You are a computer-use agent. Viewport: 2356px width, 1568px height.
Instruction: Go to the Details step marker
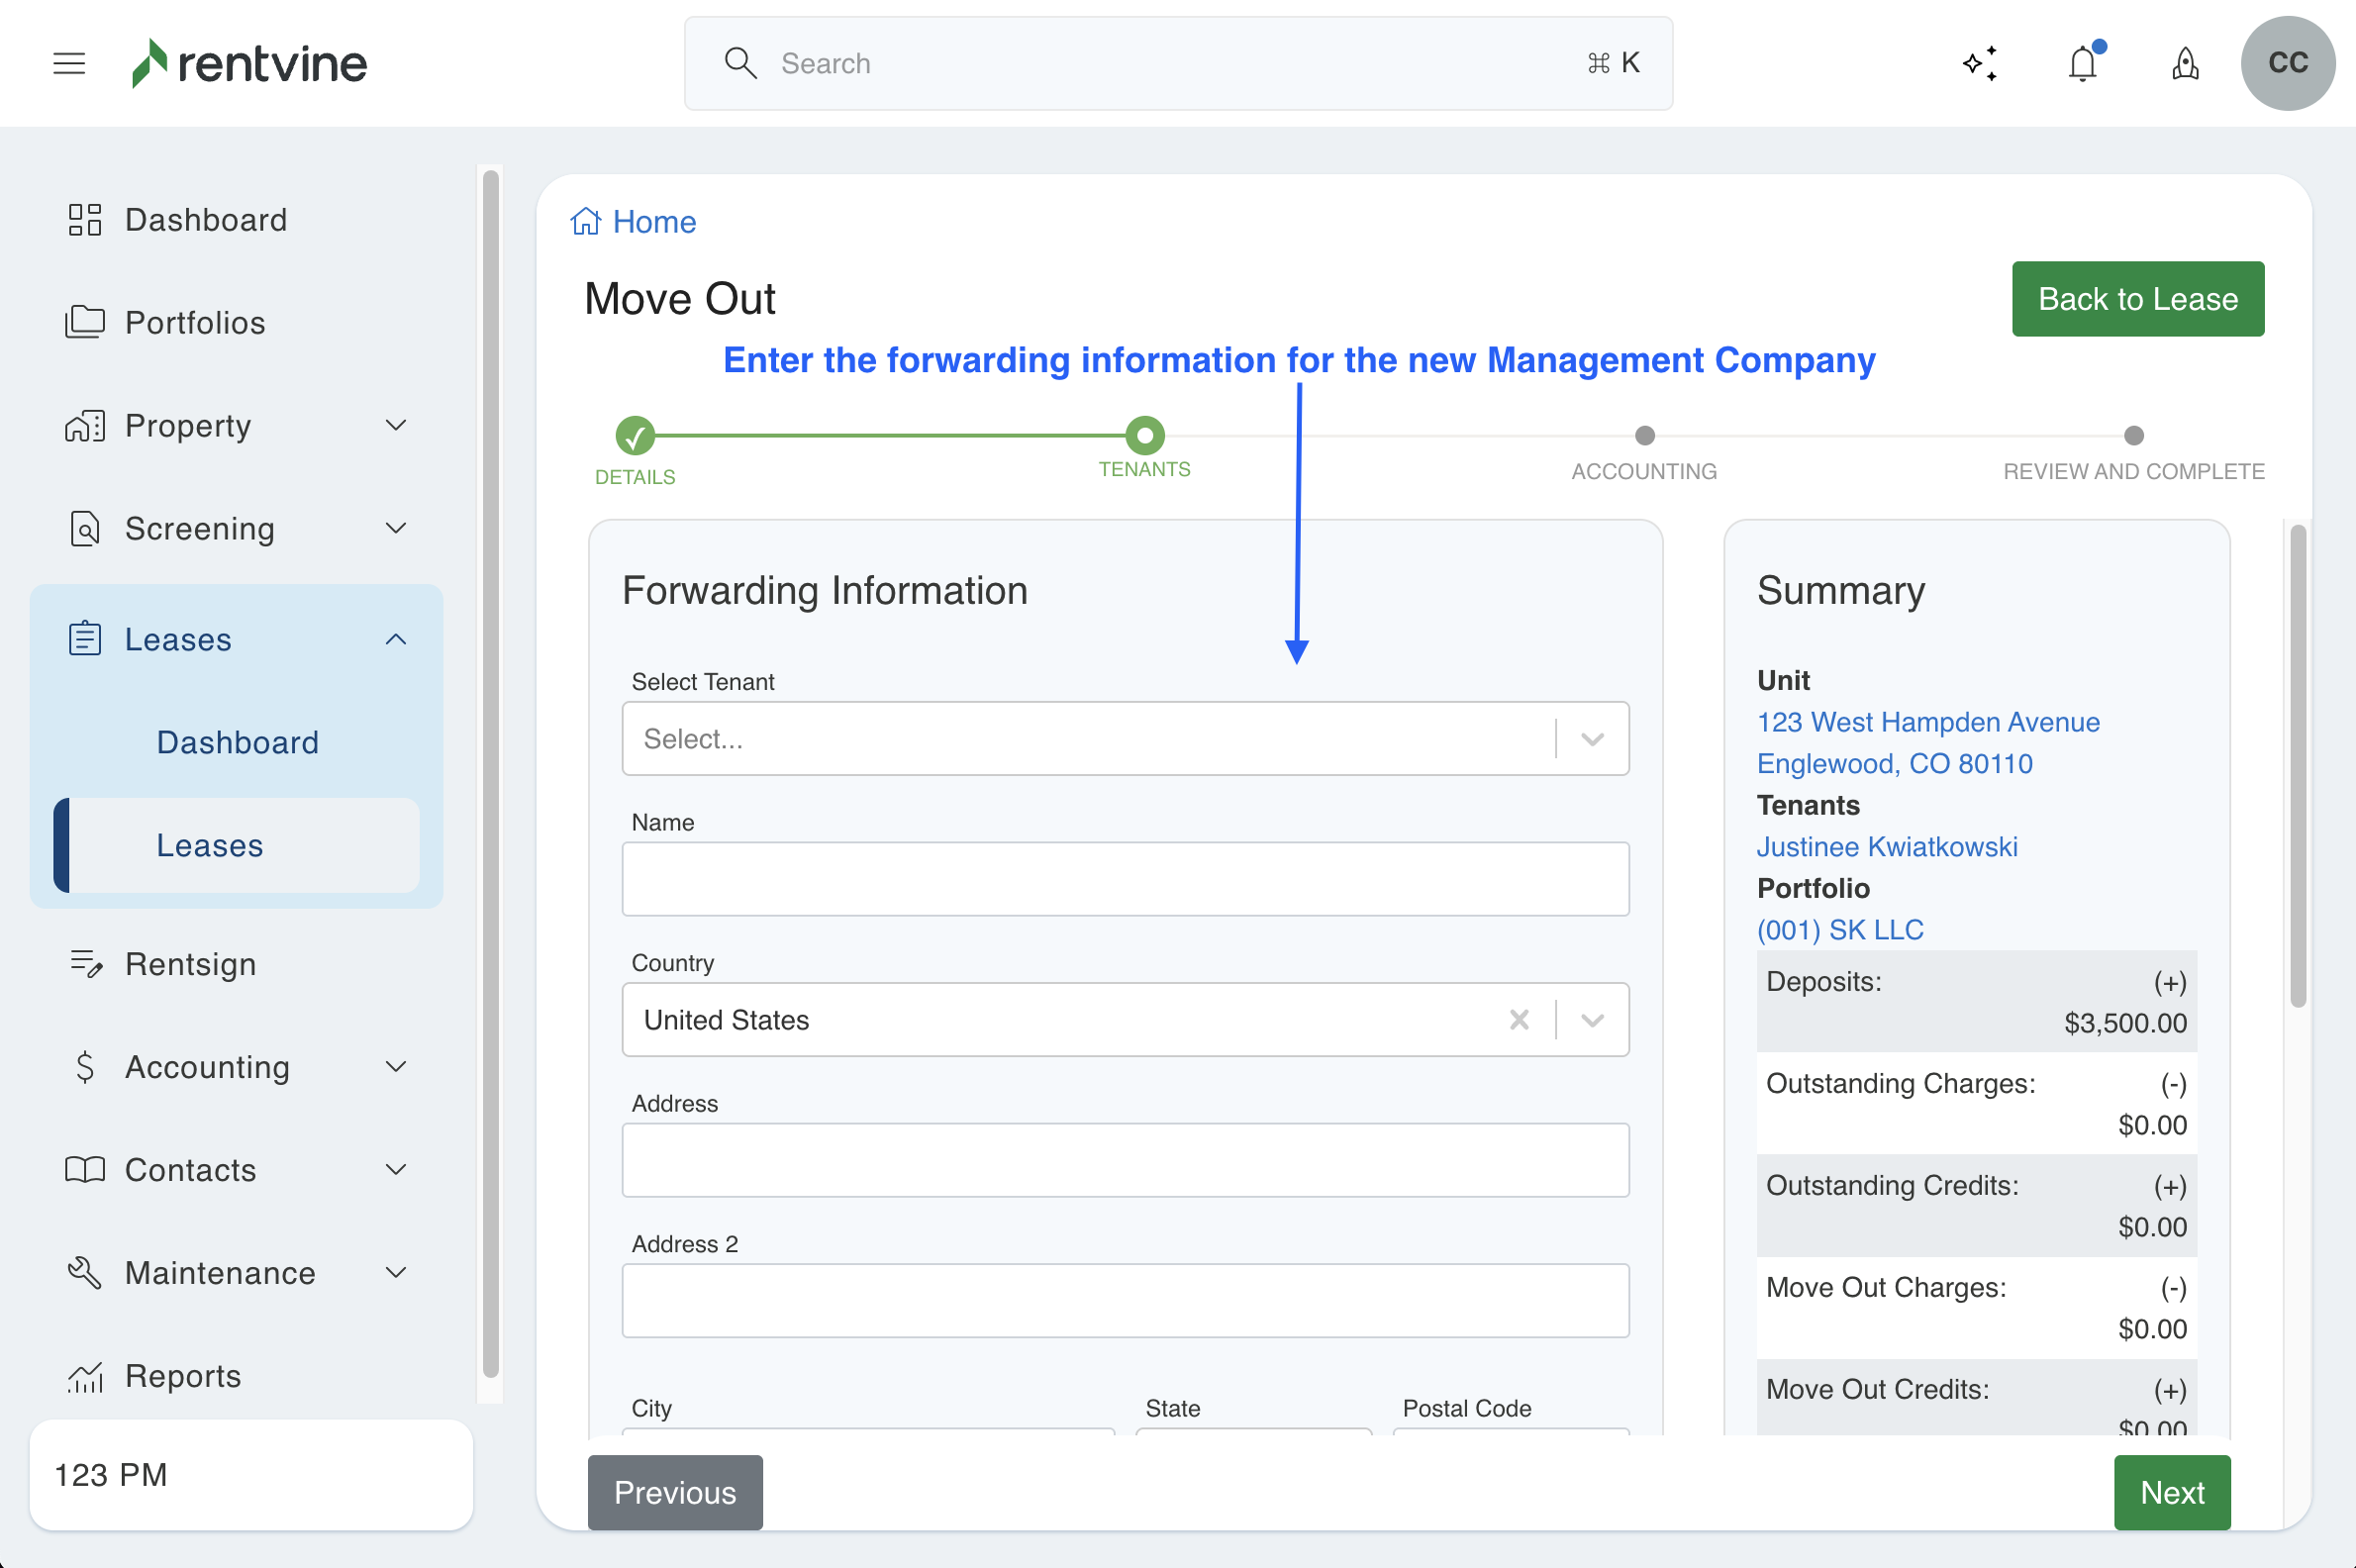pos(635,436)
